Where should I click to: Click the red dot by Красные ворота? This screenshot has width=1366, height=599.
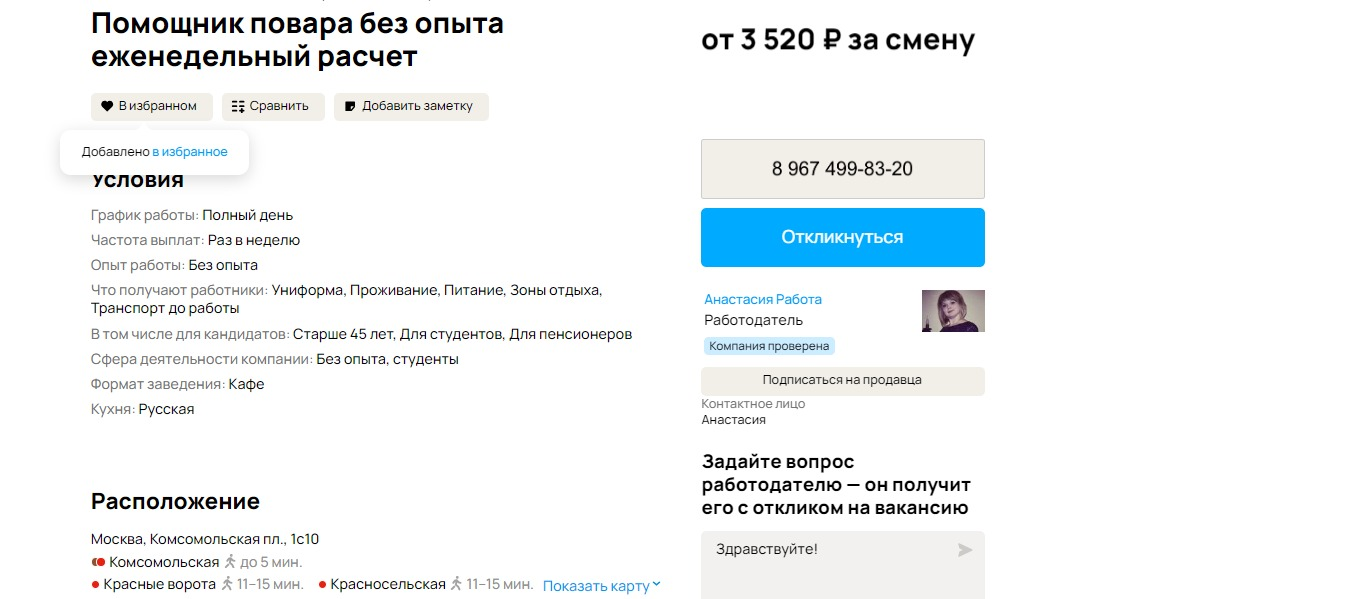(x=95, y=585)
